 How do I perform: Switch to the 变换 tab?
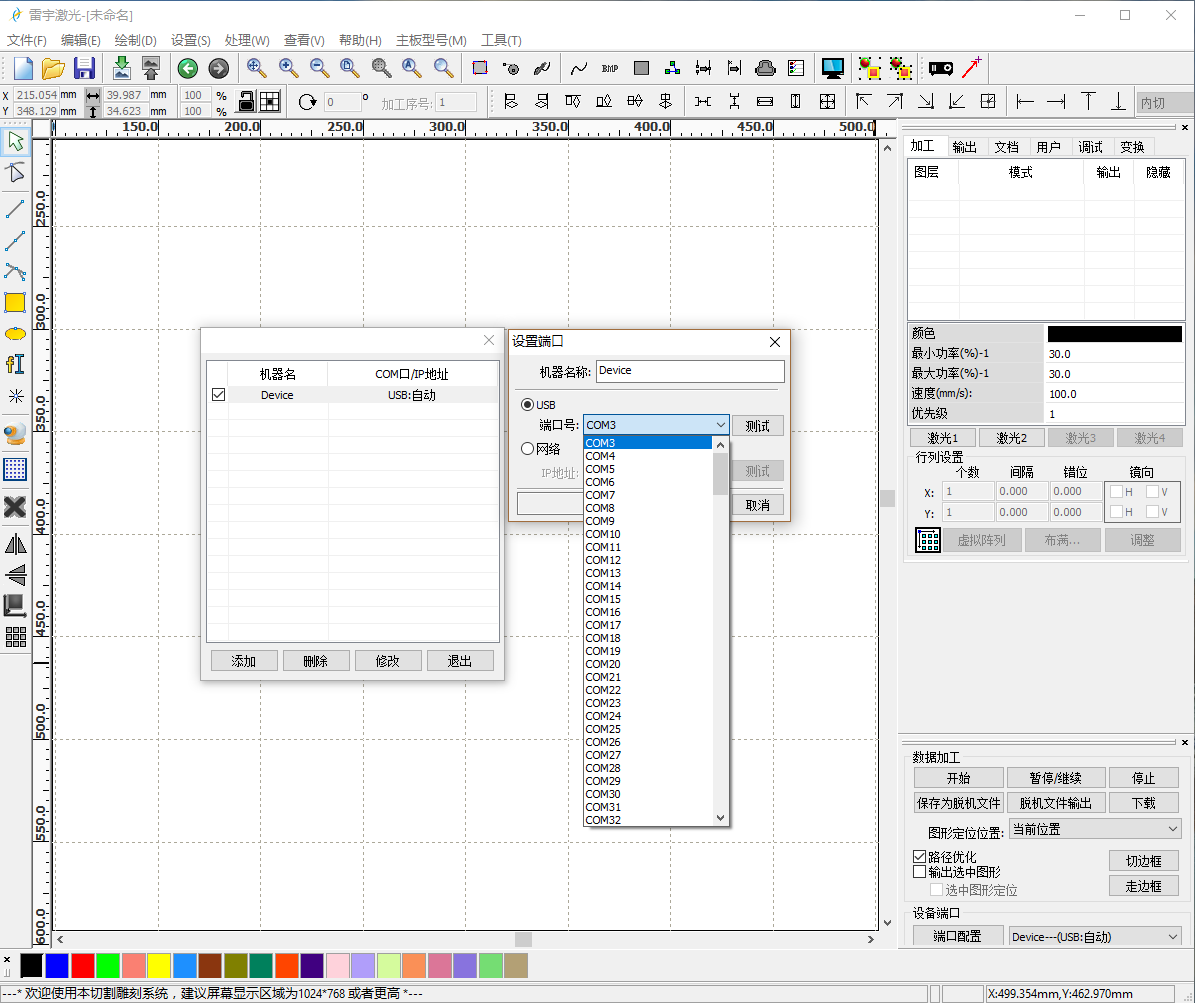tap(1132, 146)
